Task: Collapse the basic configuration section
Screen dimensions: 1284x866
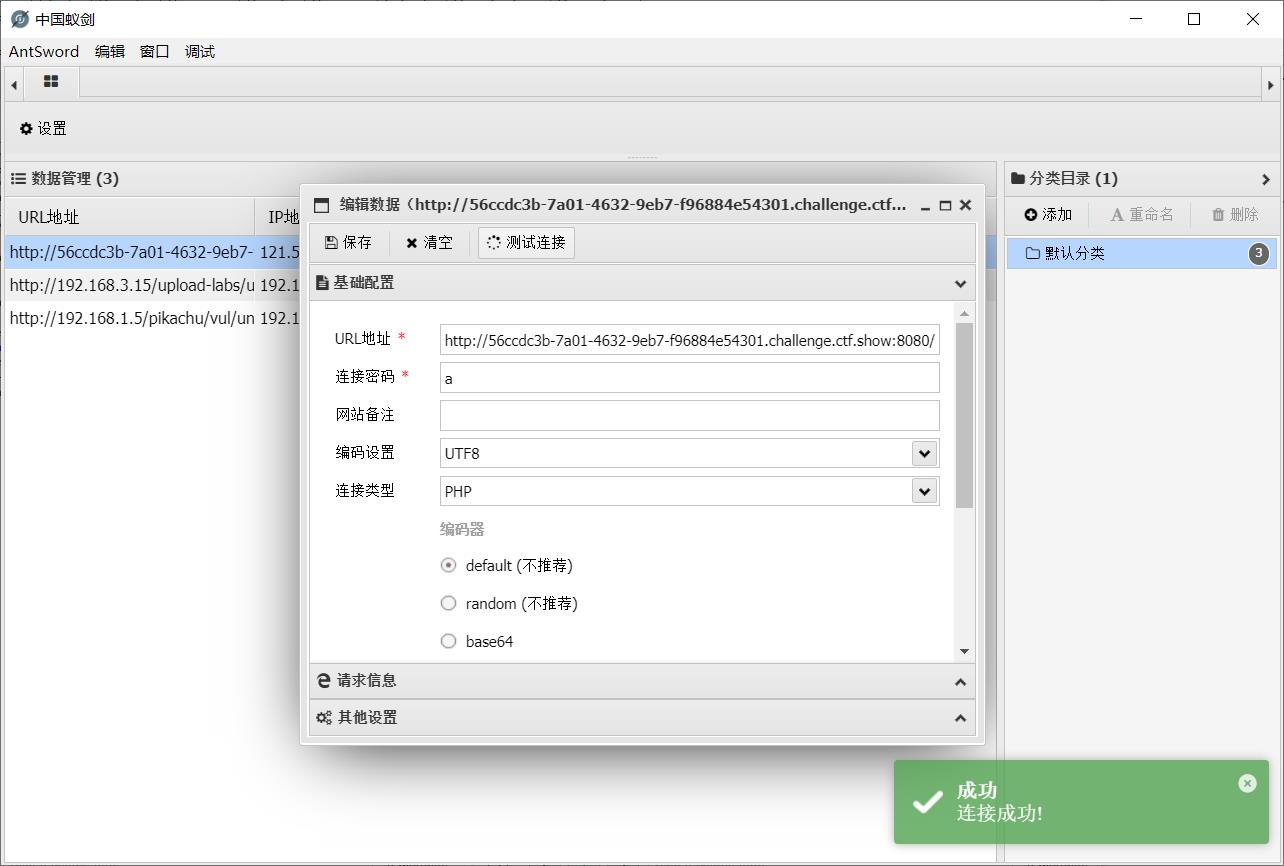Action: pyautogui.click(x=960, y=284)
